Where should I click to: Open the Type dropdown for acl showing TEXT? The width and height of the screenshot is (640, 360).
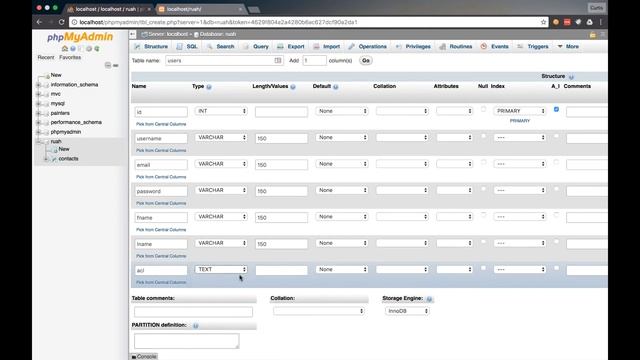click(221, 269)
